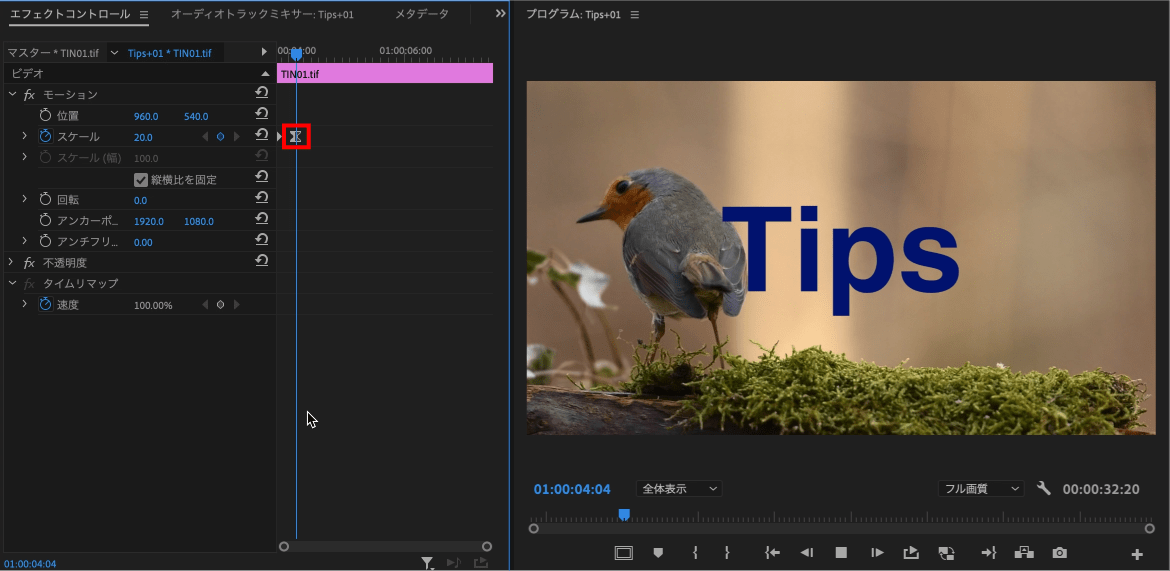Go to next 速度 keyframe
The height and width of the screenshot is (571, 1170).
point(237,305)
